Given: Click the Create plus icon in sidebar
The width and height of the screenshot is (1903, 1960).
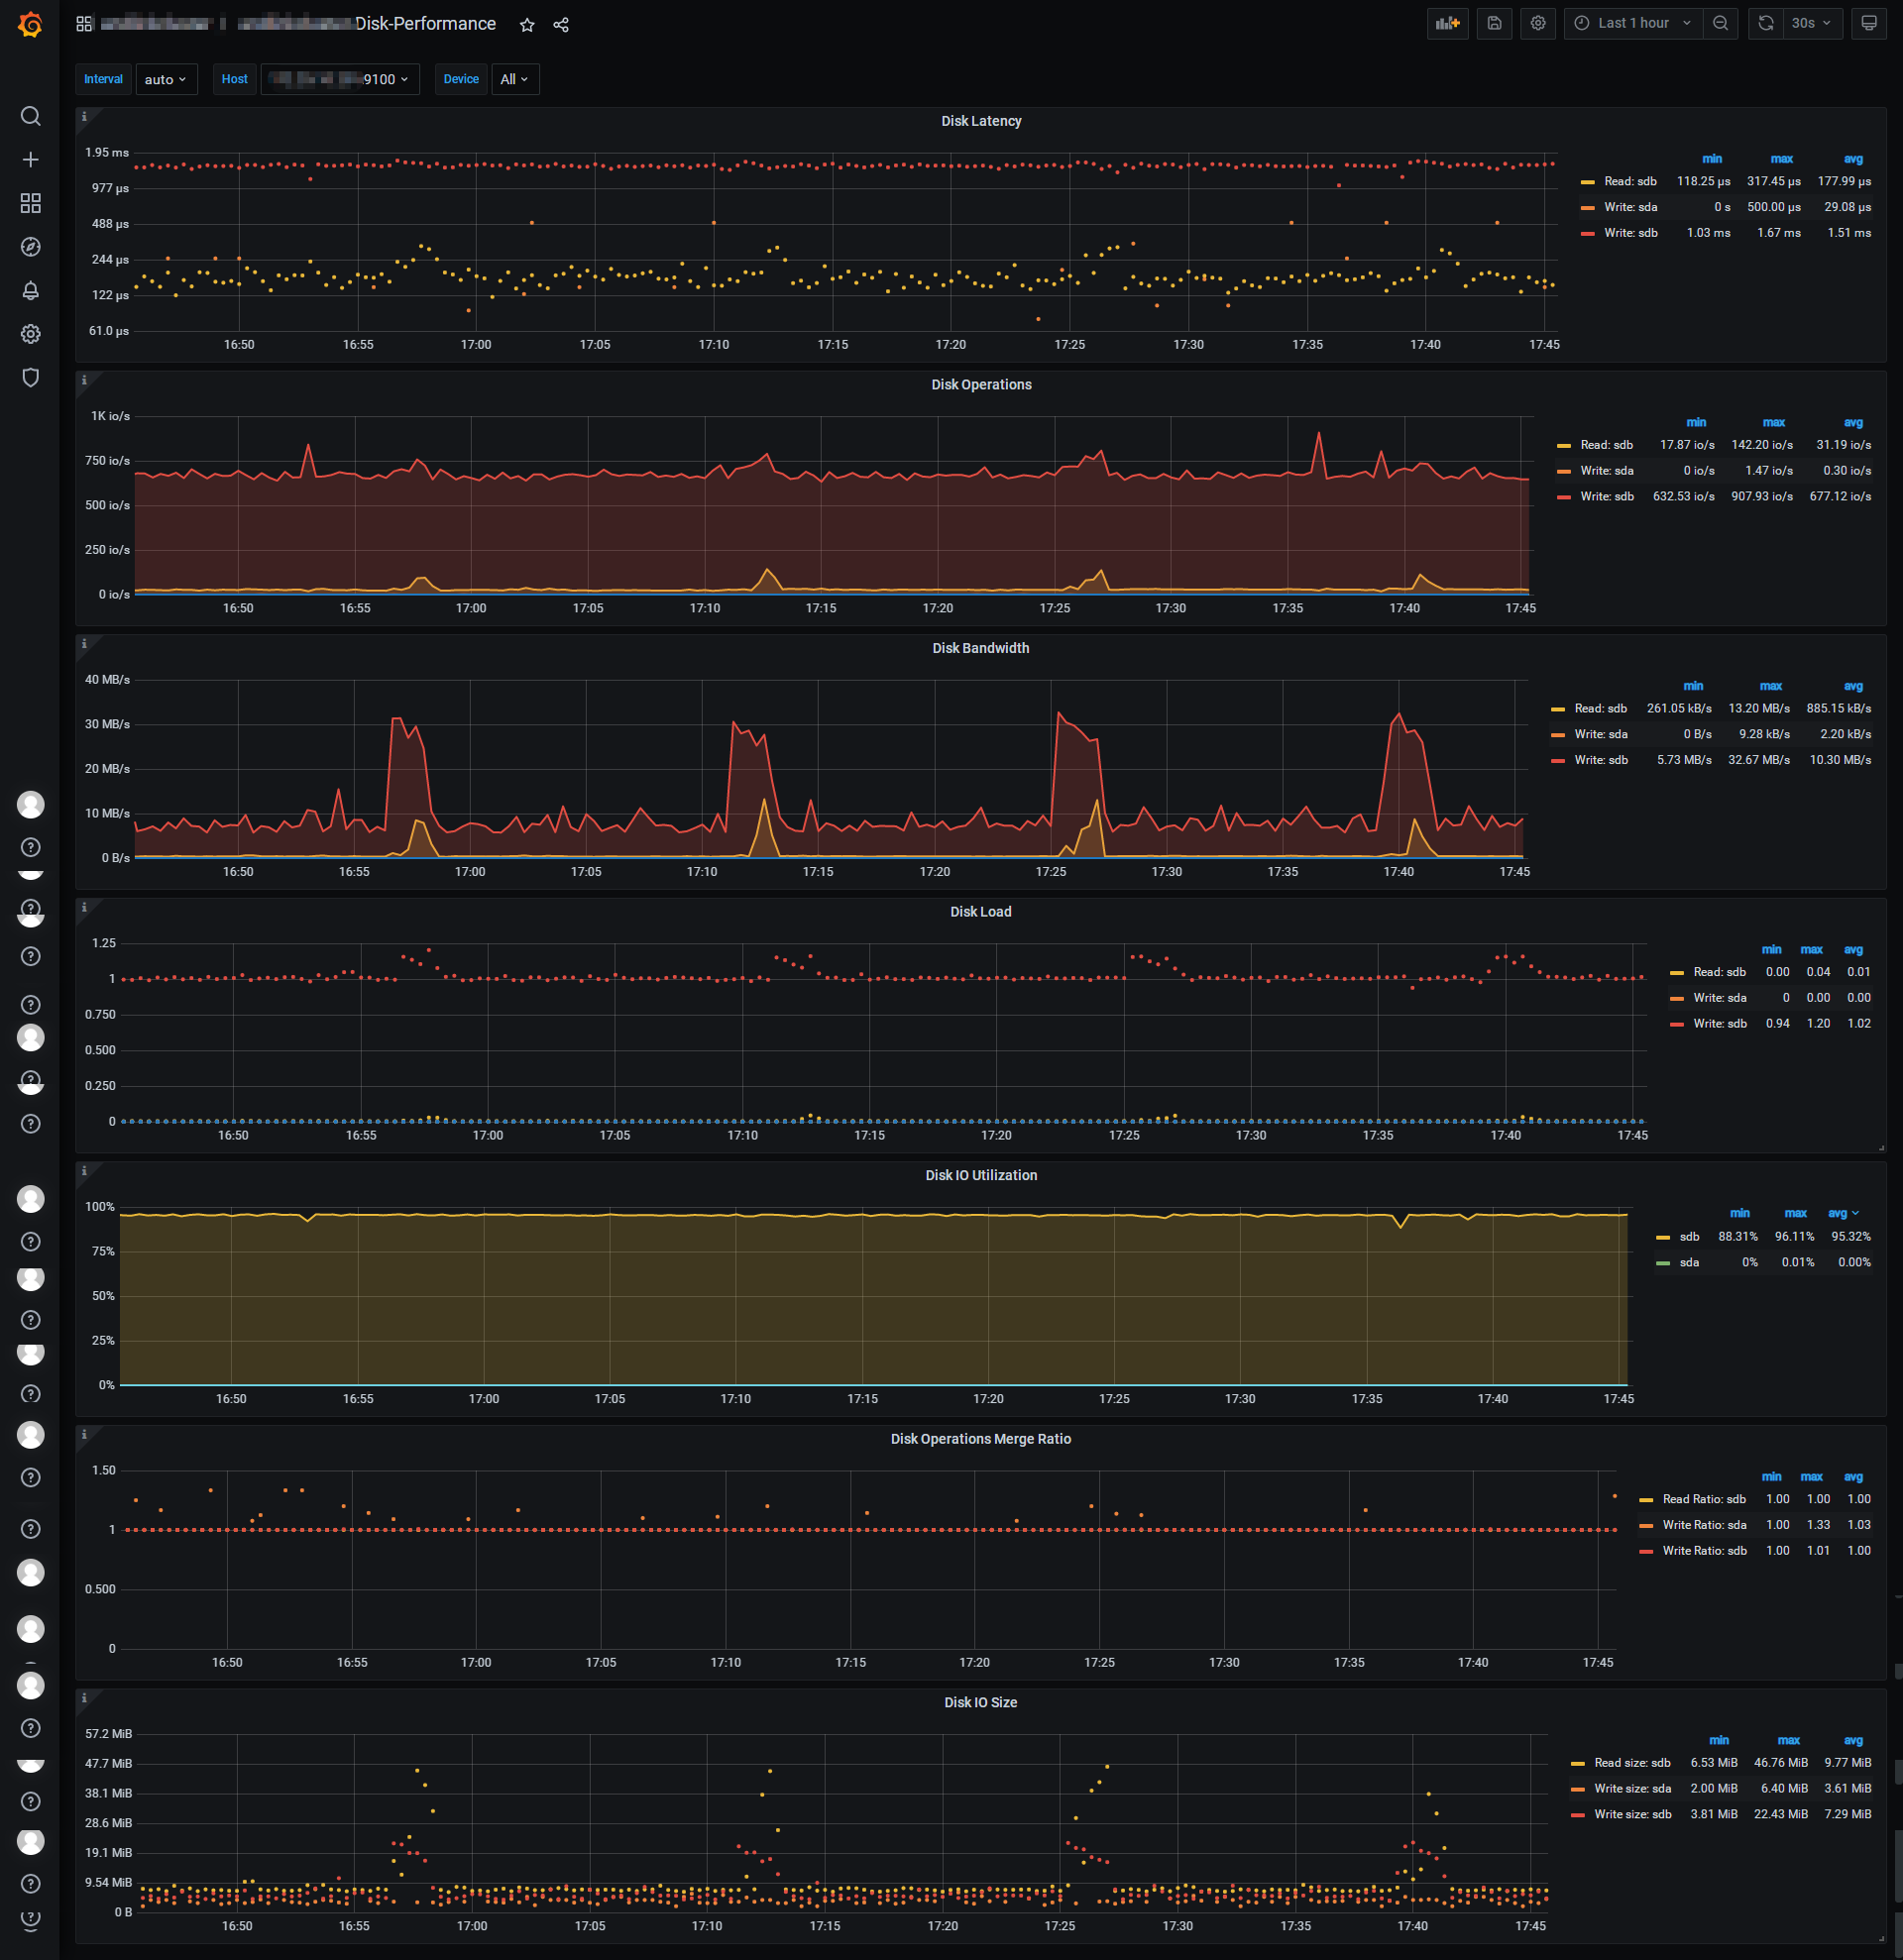Looking at the screenshot, I should point(31,160).
